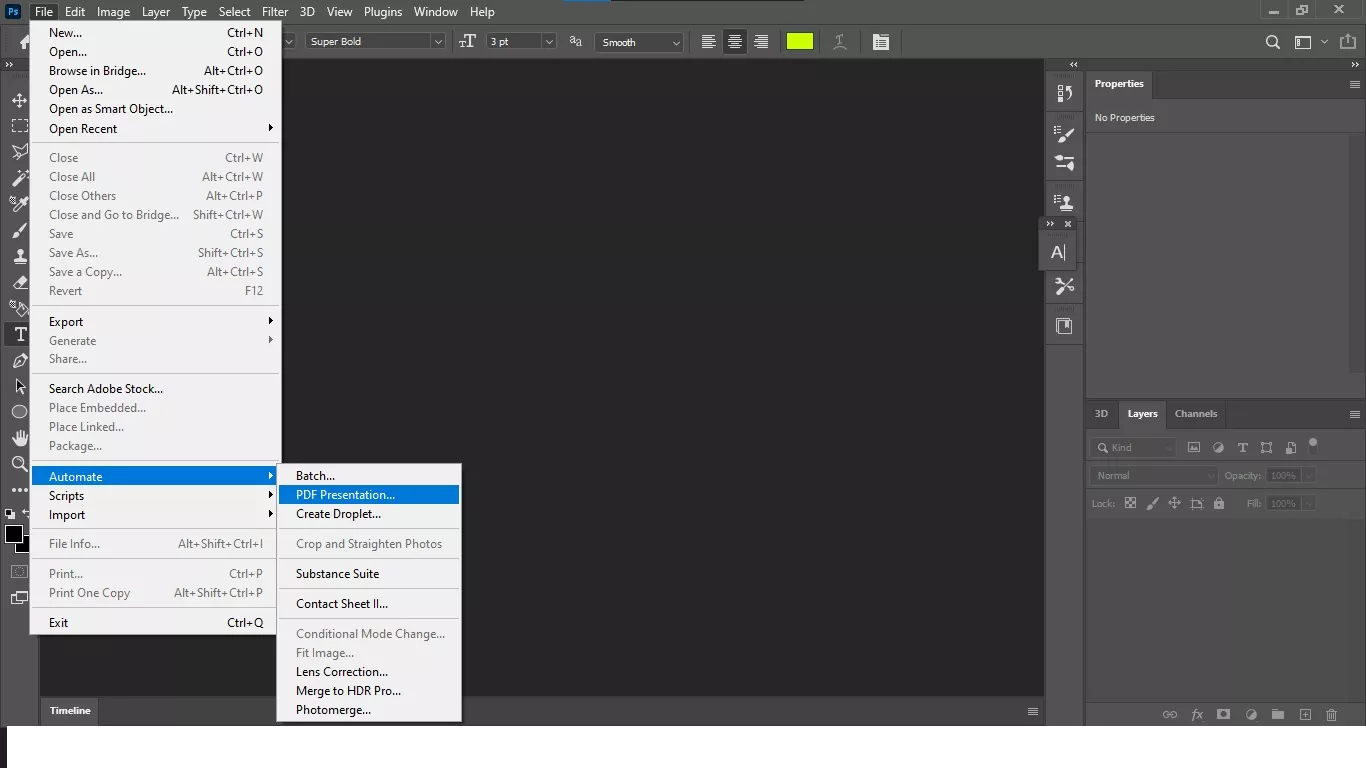Switch to the Channels tab
Image resolution: width=1366 pixels, height=768 pixels.
[1196, 414]
